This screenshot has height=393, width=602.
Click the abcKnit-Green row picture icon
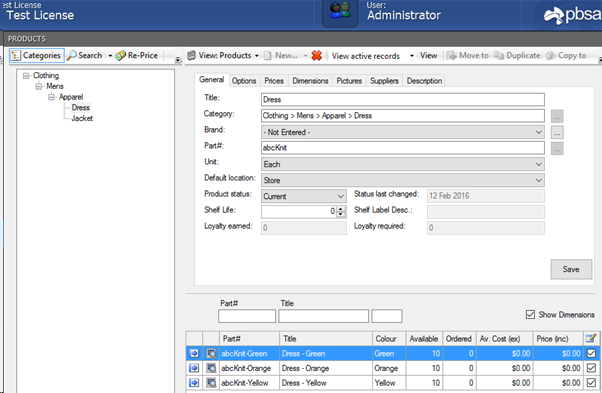pos(211,353)
